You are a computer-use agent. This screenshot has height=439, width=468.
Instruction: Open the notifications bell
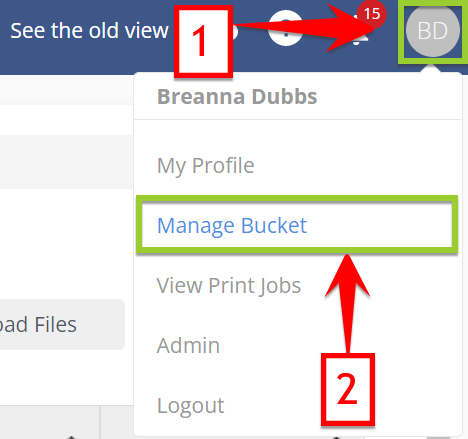tap(358, 33)
